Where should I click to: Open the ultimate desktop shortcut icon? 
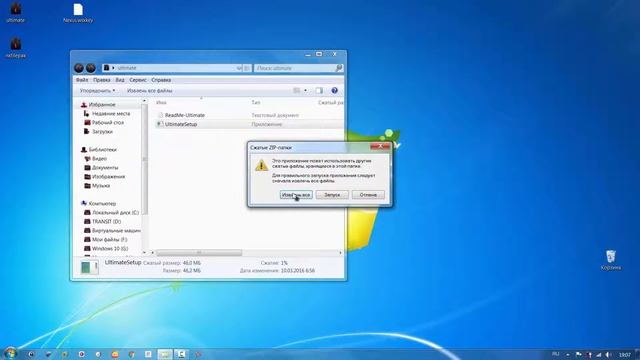[16, 12]
